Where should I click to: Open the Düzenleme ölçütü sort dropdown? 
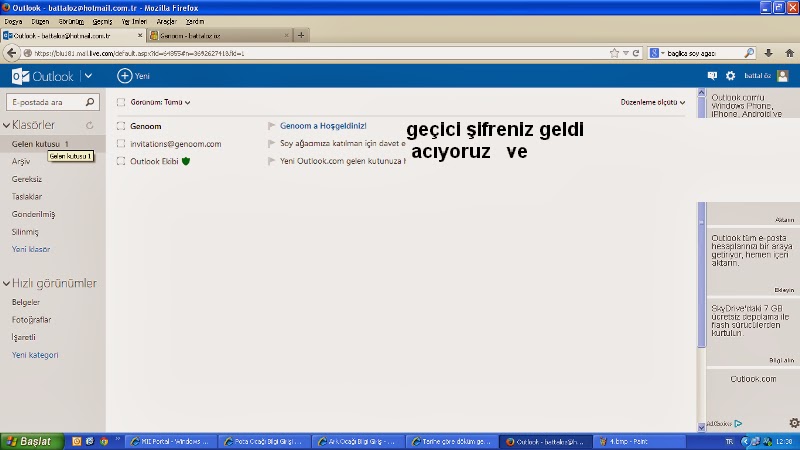coord(653,102)
